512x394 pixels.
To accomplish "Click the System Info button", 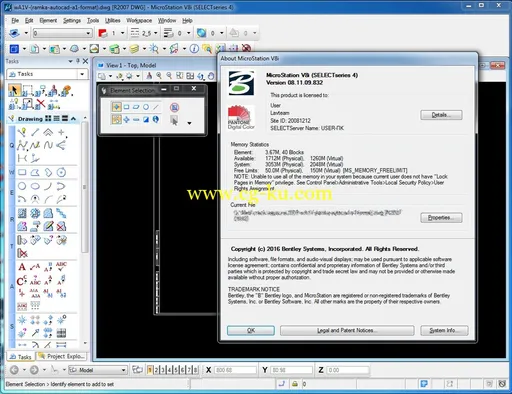I will [444, 330].
